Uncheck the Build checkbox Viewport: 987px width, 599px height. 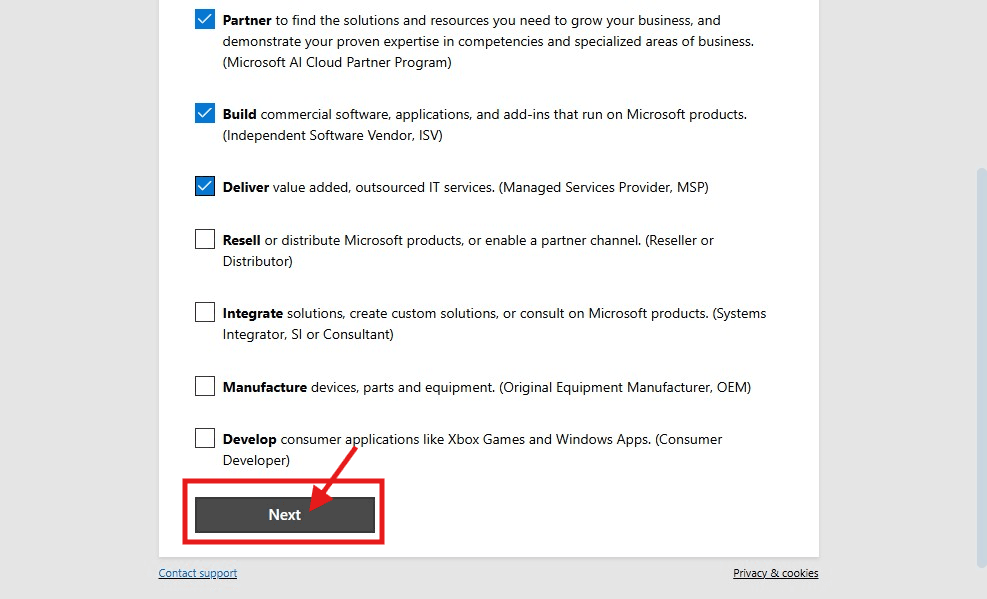205,113
